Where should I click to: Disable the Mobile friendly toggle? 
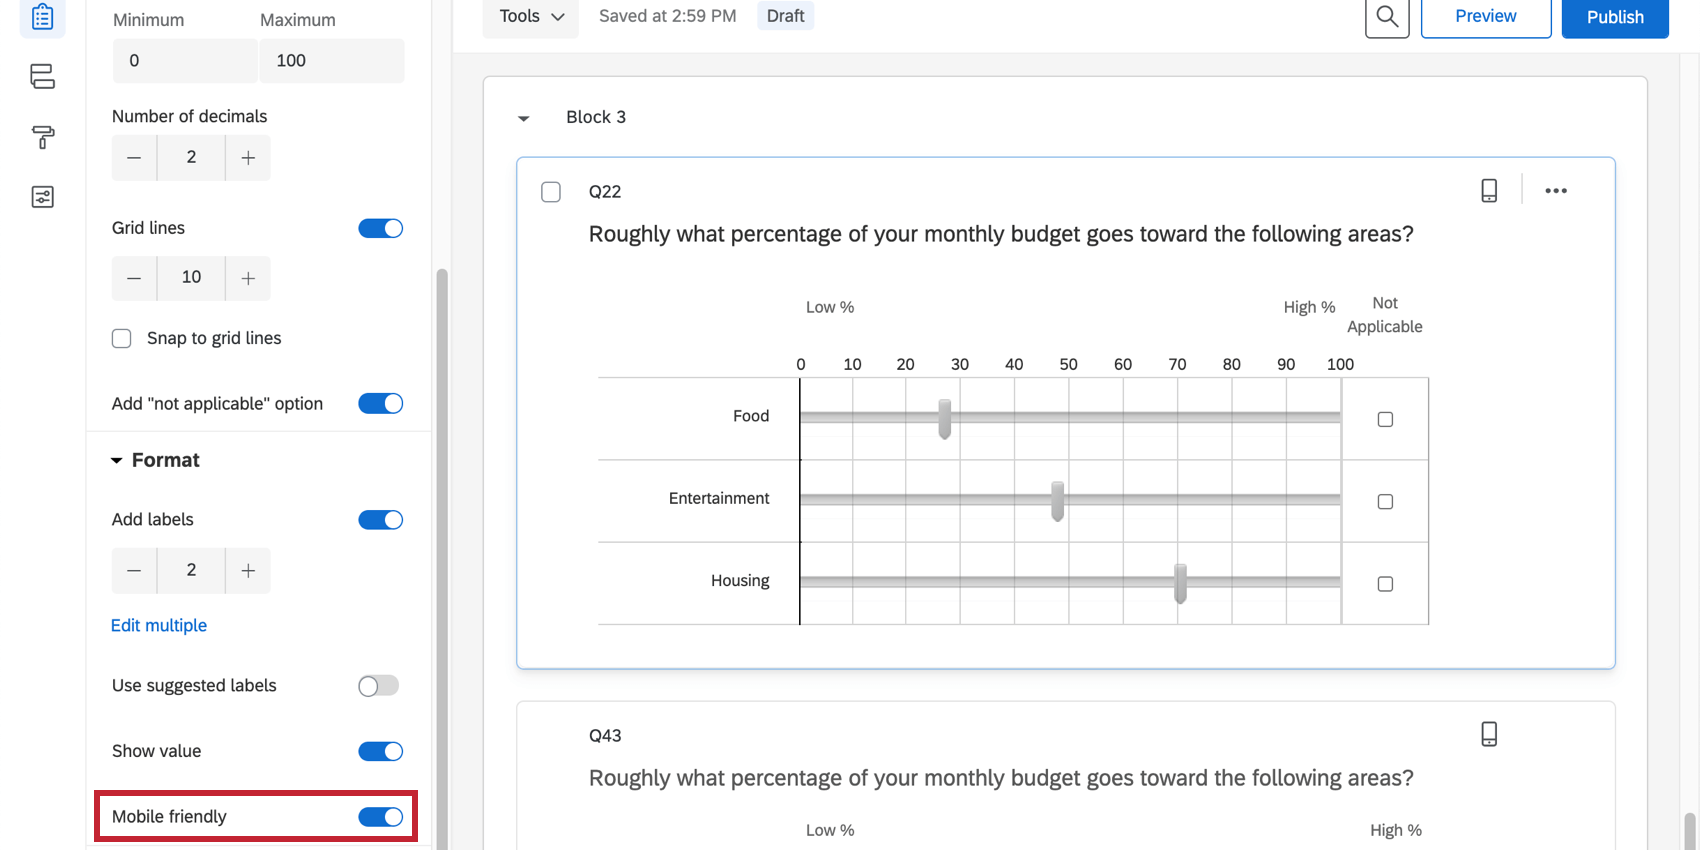pos(380,817)
